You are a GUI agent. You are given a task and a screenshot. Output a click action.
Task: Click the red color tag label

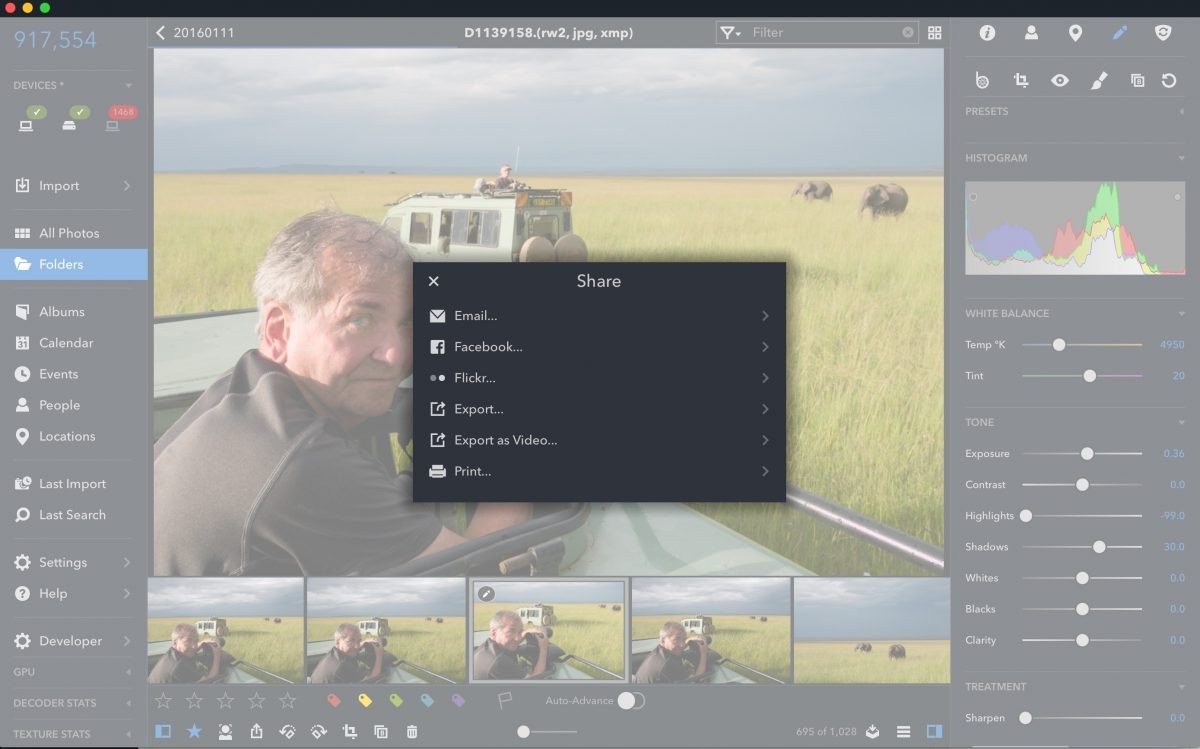(334, 701)
